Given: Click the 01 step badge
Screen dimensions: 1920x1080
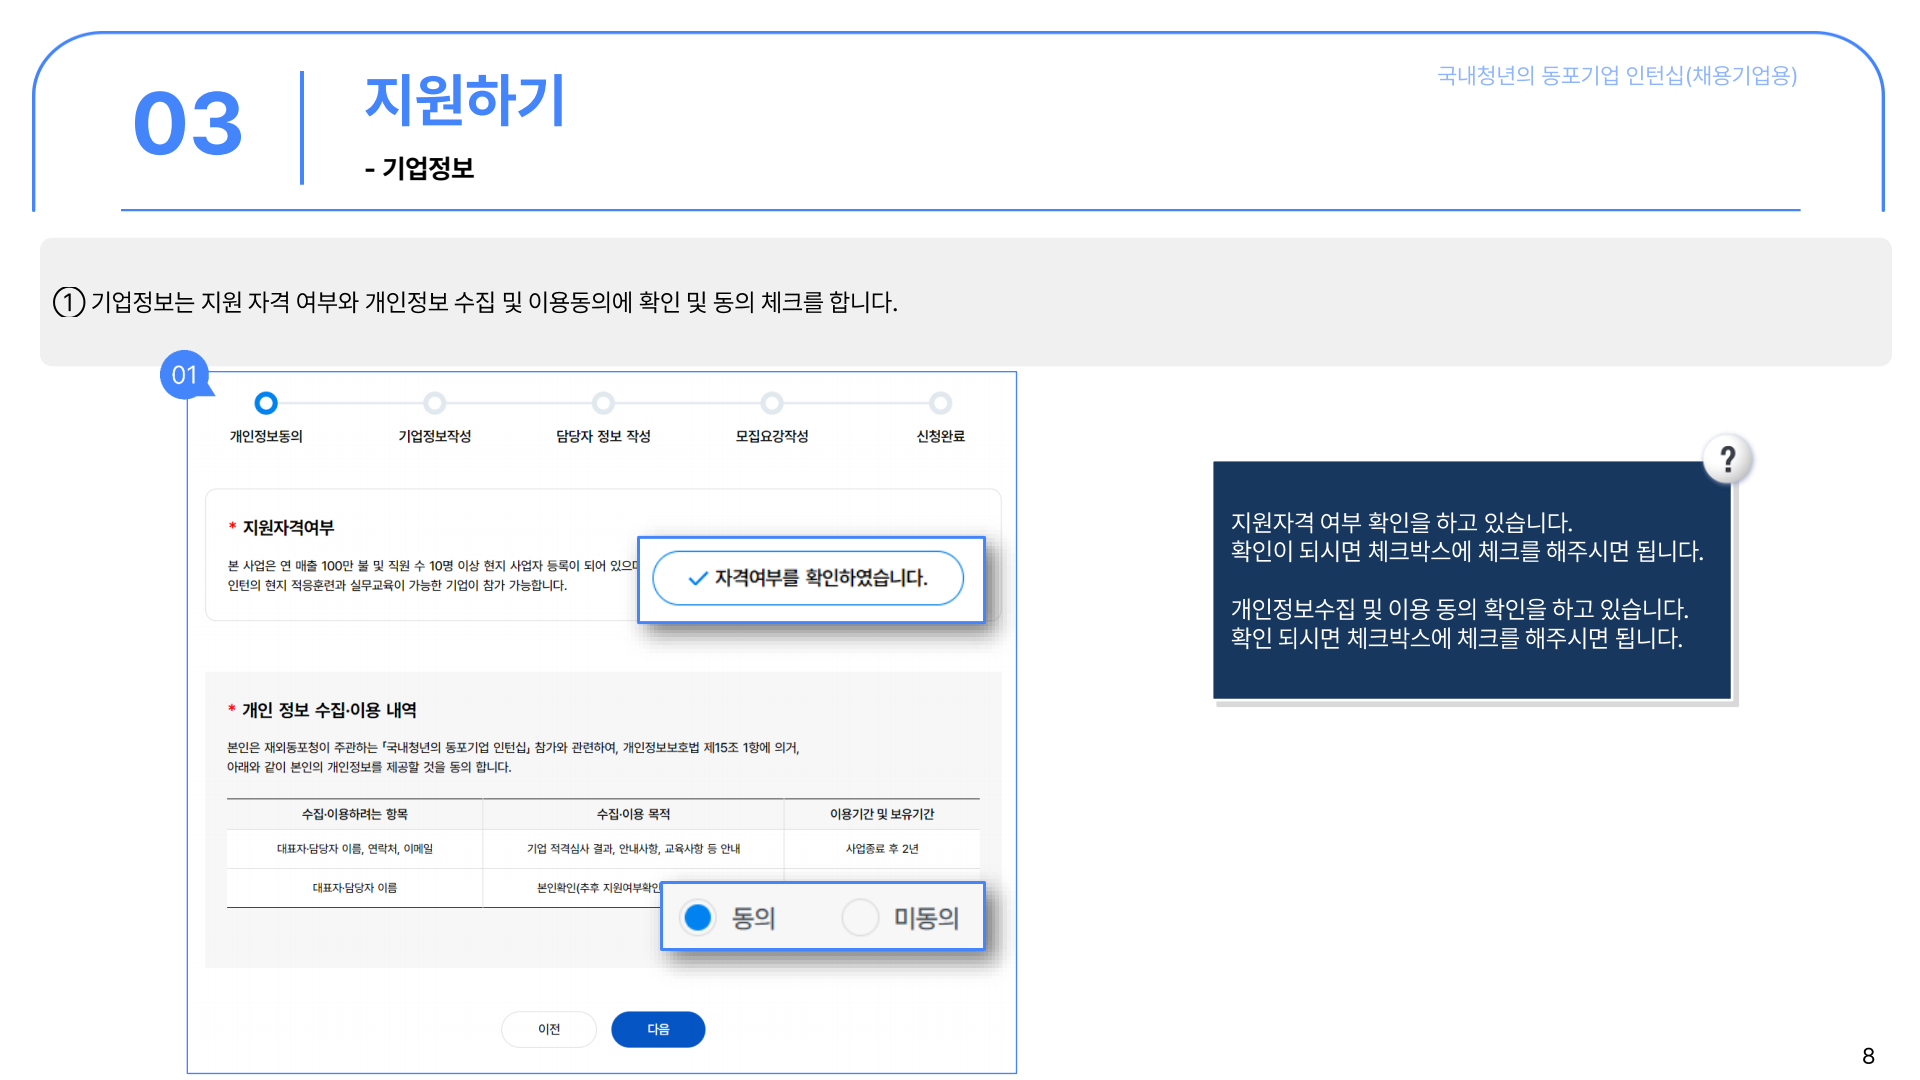Looking at the screenshot, I should coord(184,375).
